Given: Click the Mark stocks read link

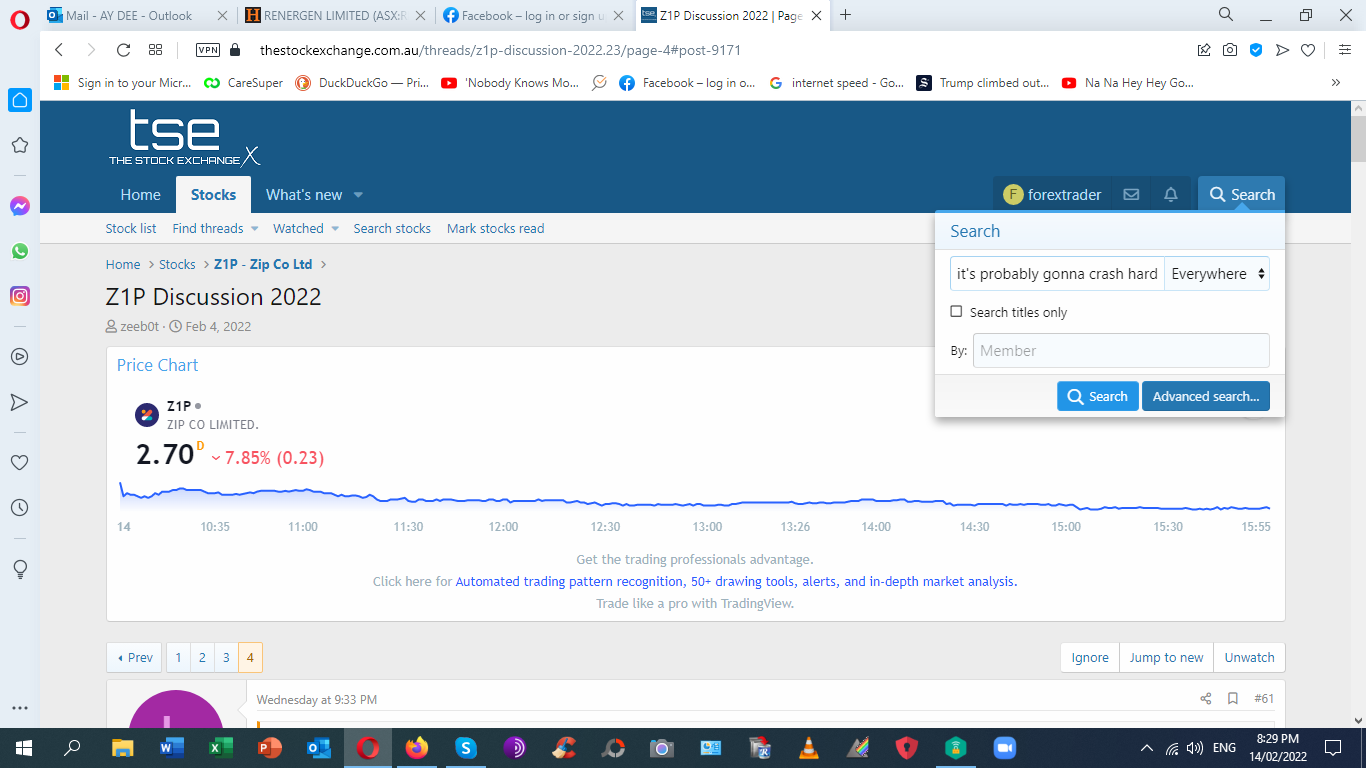Looking at the screenshot, I should pos(496,229).
